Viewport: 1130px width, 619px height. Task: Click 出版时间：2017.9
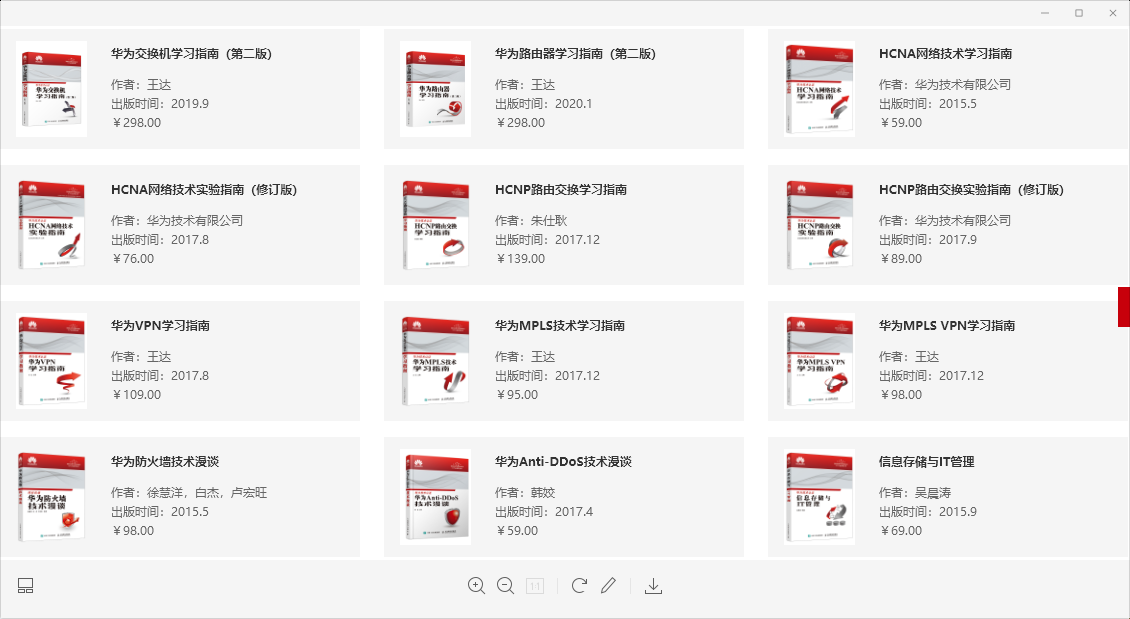coord(928,240)
